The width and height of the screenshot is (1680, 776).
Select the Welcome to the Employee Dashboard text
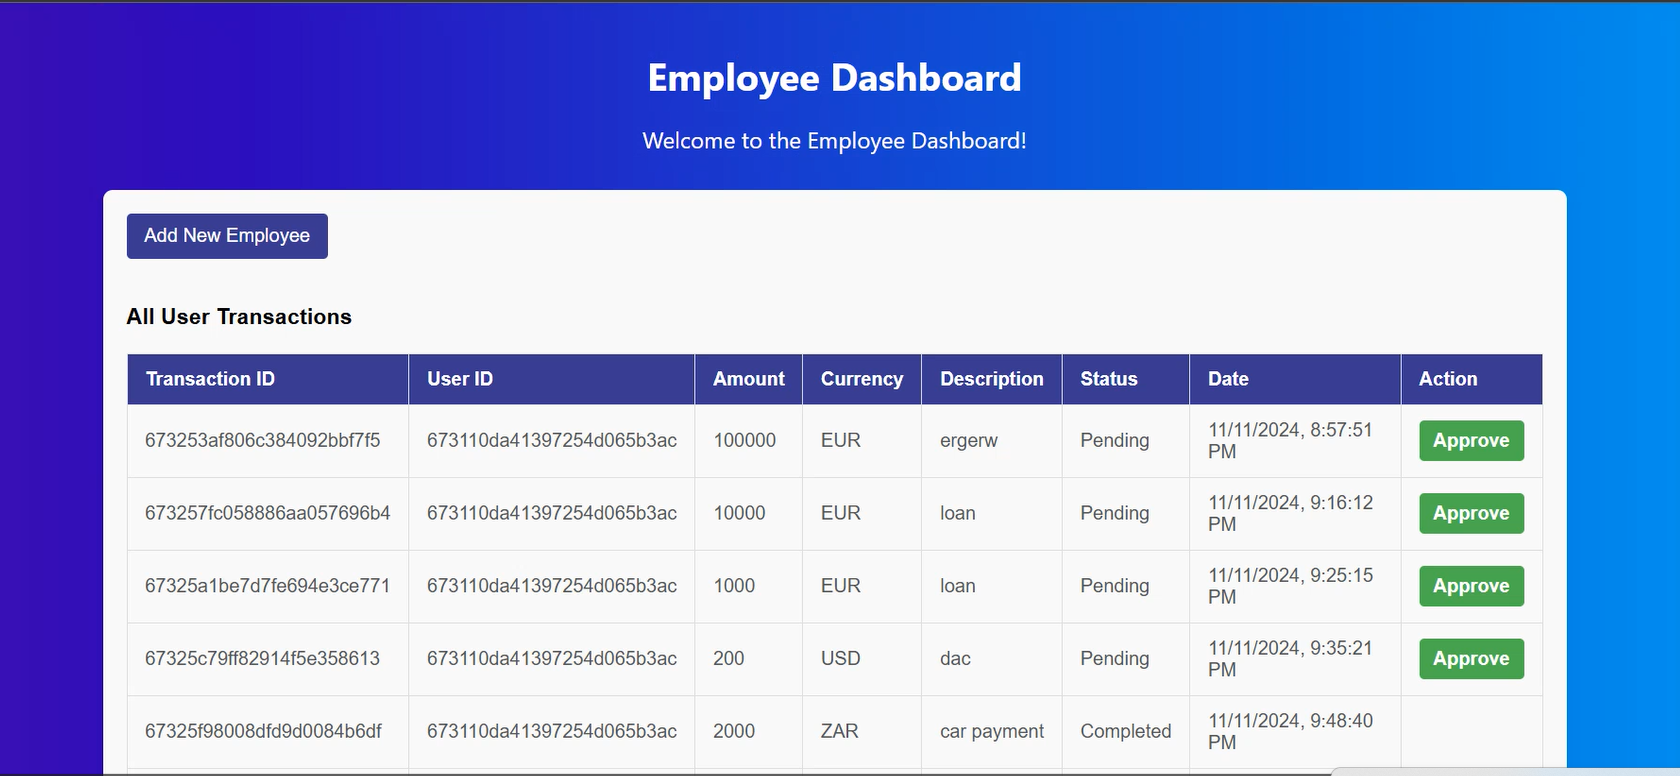point(835,141)
